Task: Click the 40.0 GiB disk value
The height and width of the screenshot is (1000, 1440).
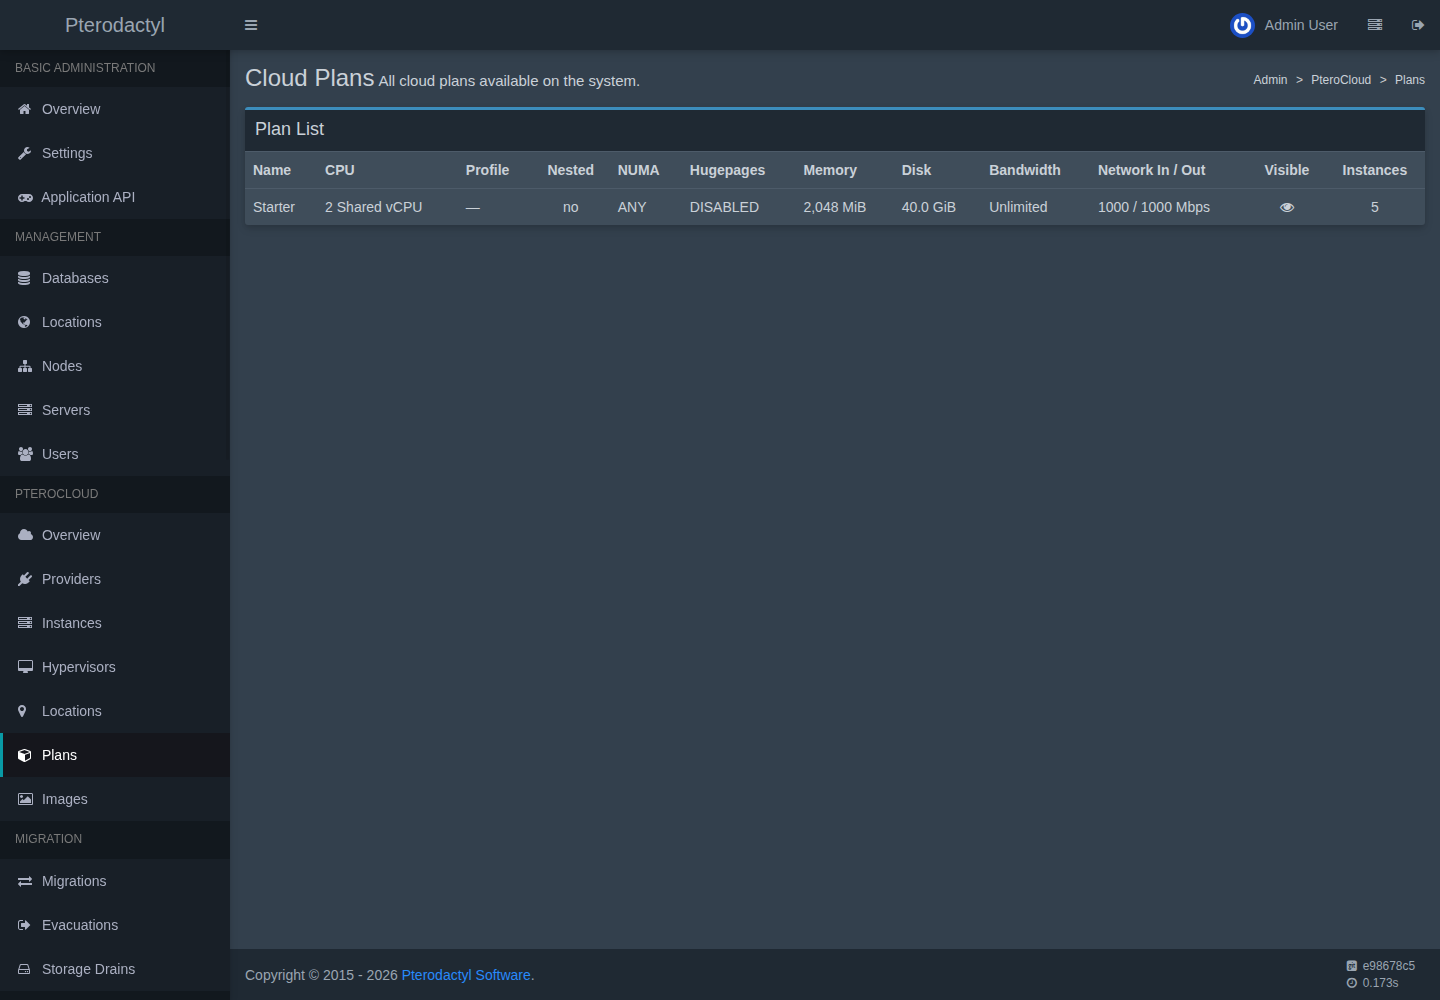Action: 929,207
